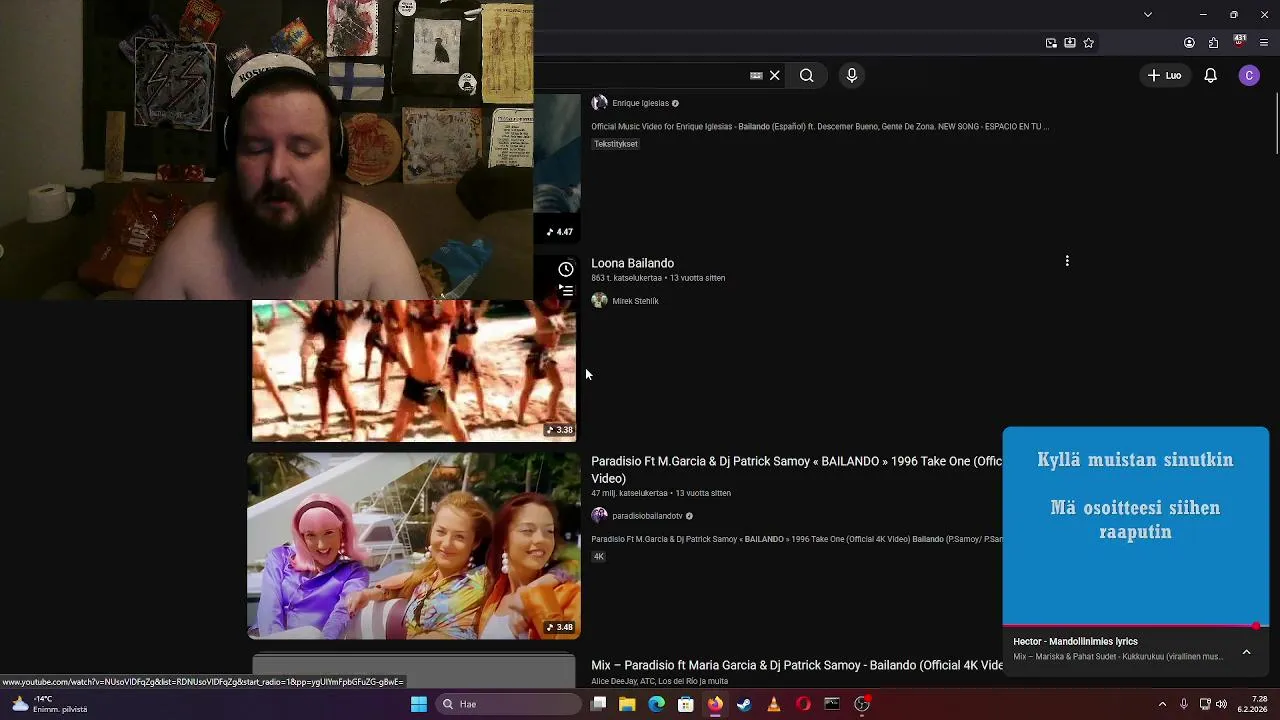Play the Paradisio Bailando thumbnail
Screen dimensions: 1280x720
point(414,546)
